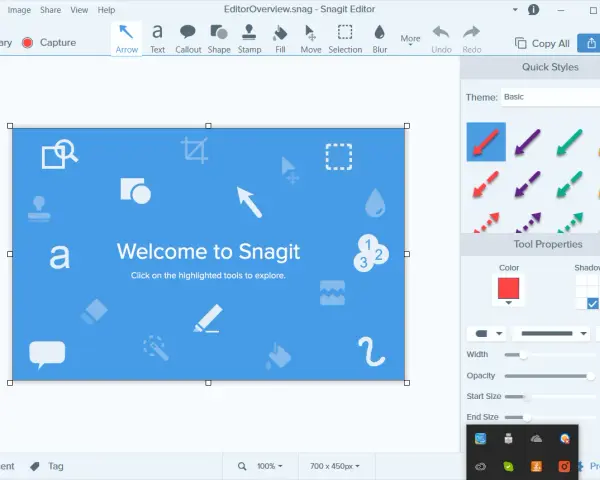
Task: Open the arrow end cap style dropdown
Action: coord(486,334)
